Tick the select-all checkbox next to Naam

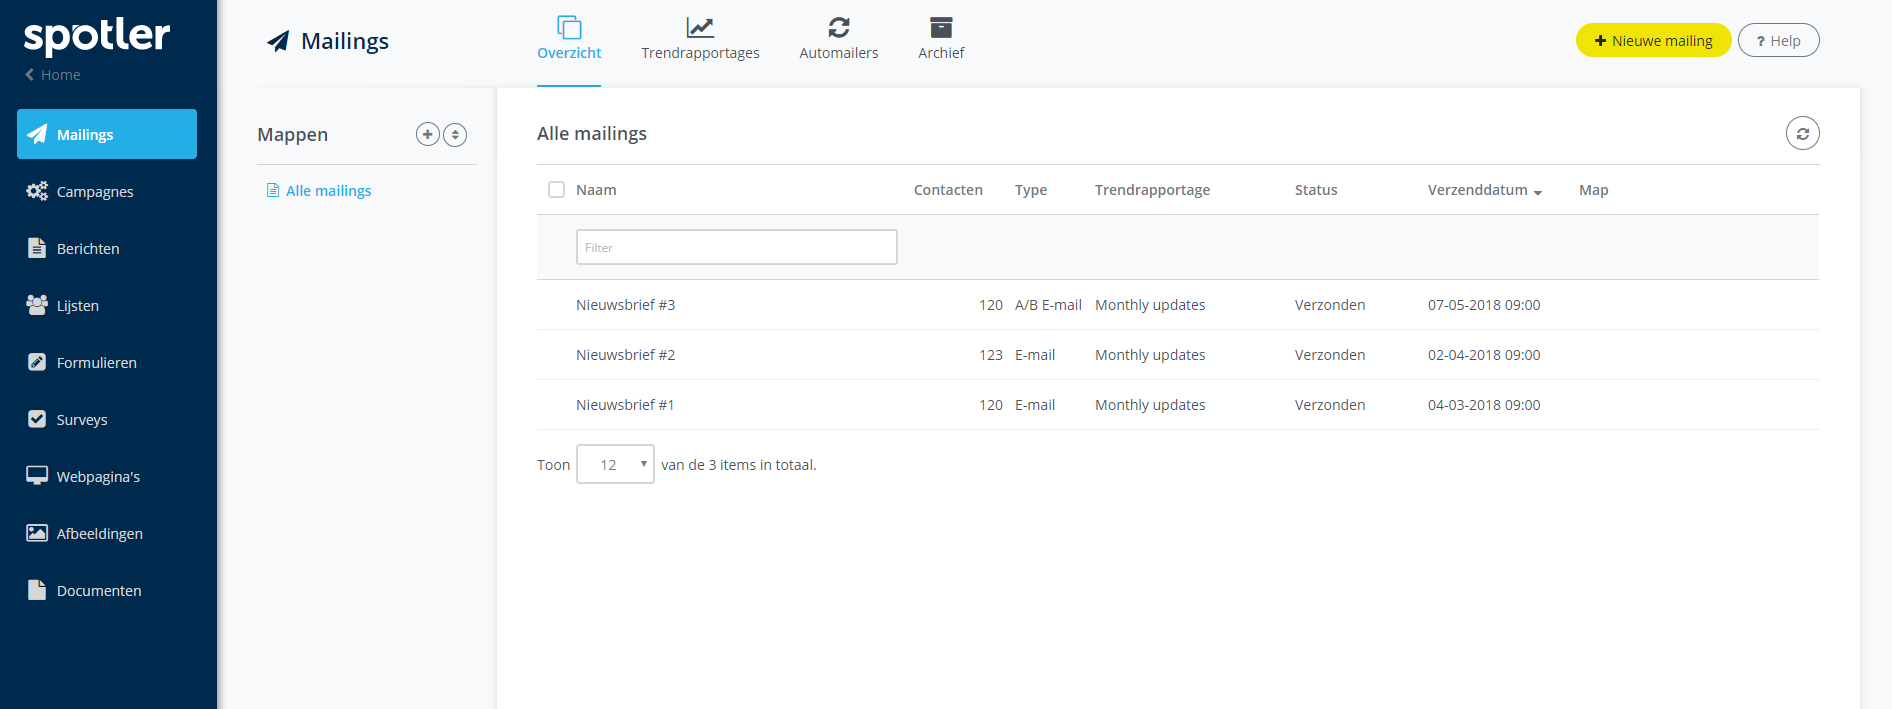click(x=556, y=189)
